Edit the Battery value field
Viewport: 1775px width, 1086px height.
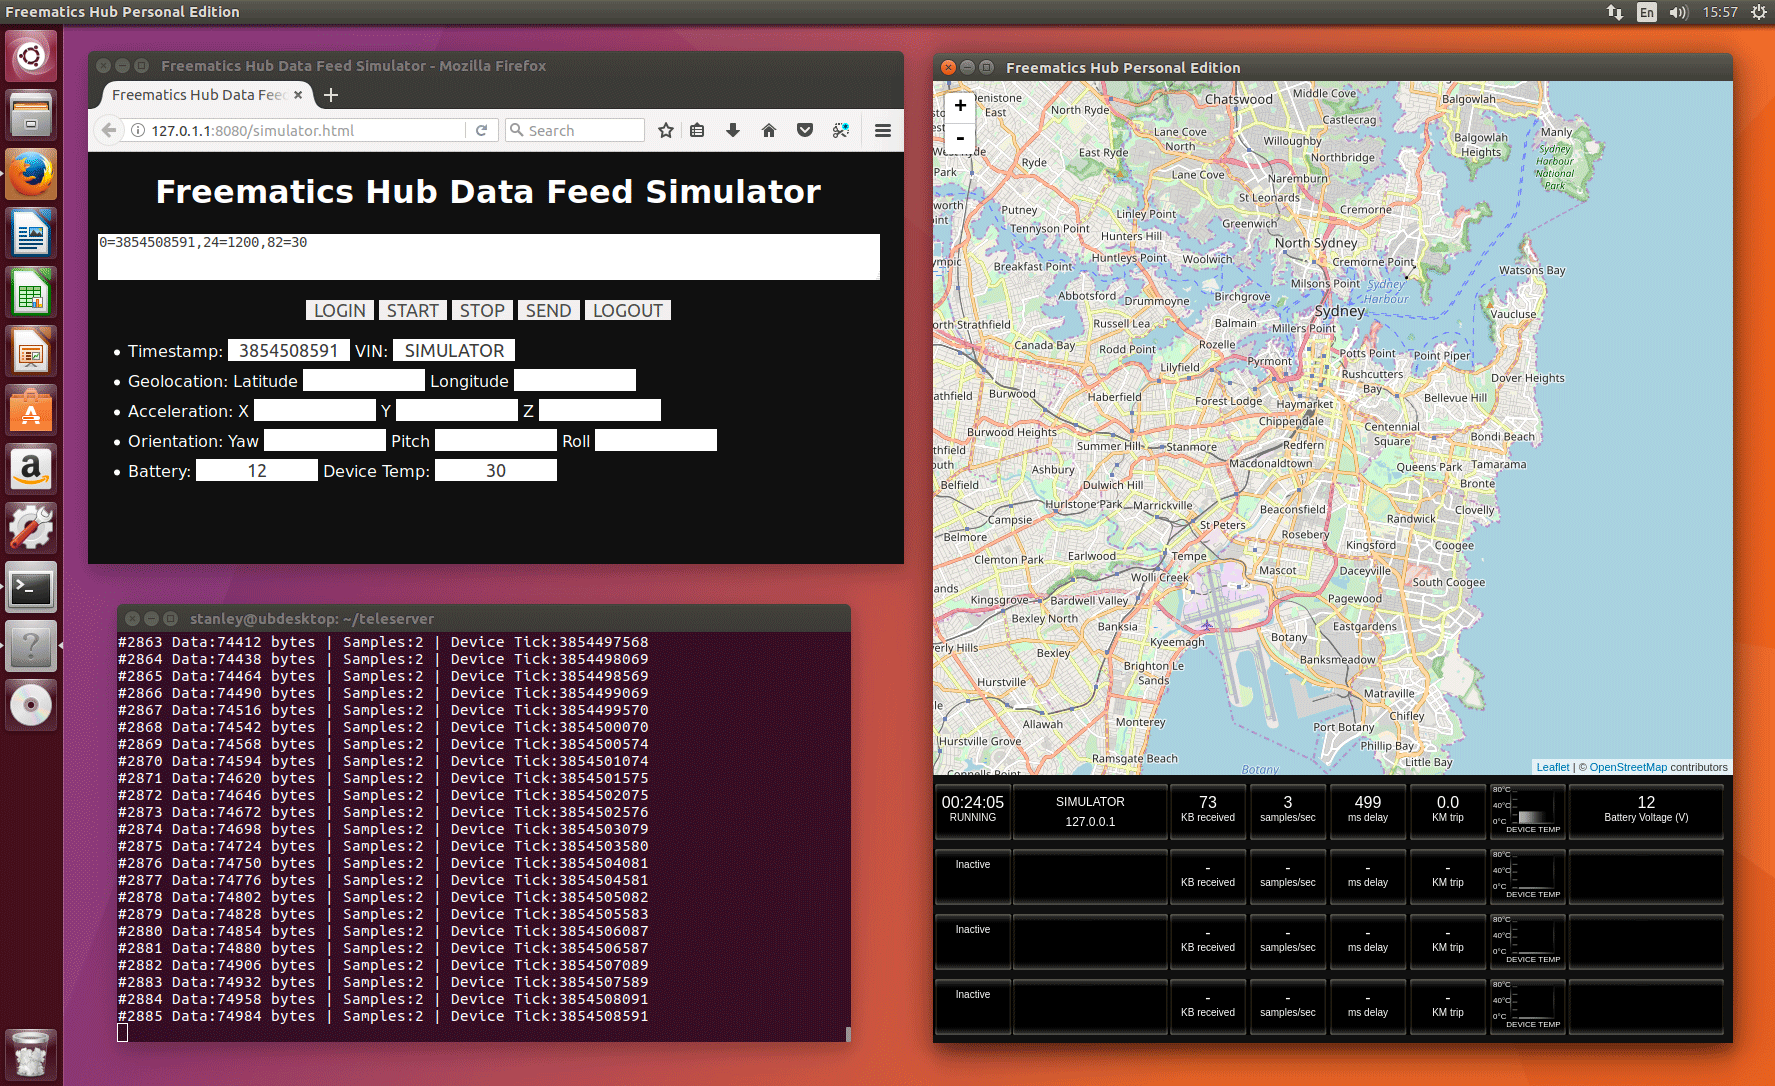coord(257,471)
